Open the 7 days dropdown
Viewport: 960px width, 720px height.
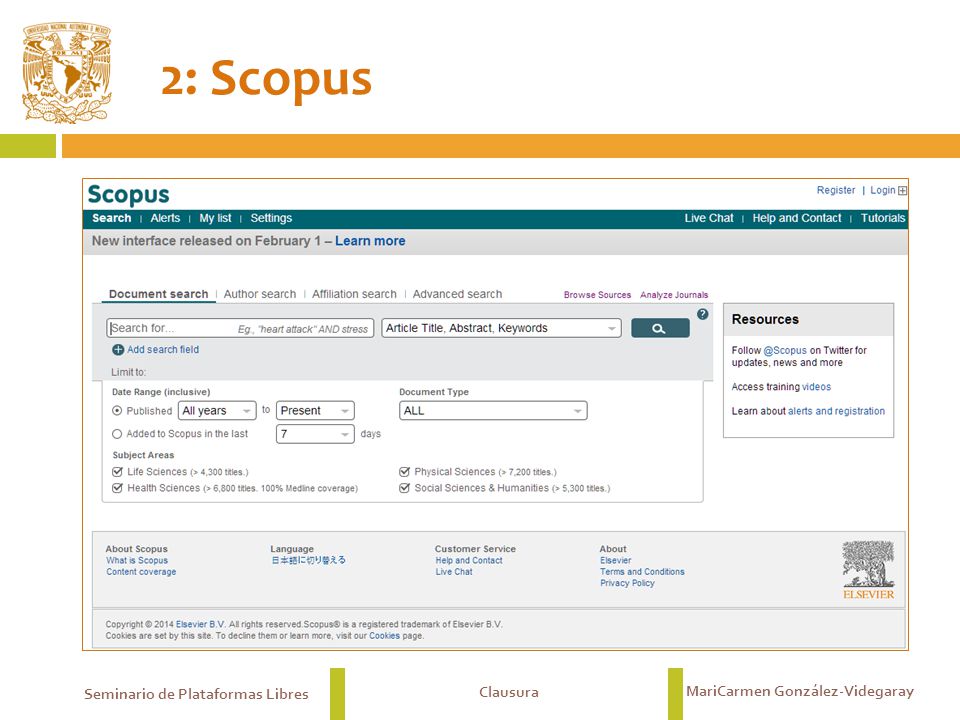coord(315,434)
